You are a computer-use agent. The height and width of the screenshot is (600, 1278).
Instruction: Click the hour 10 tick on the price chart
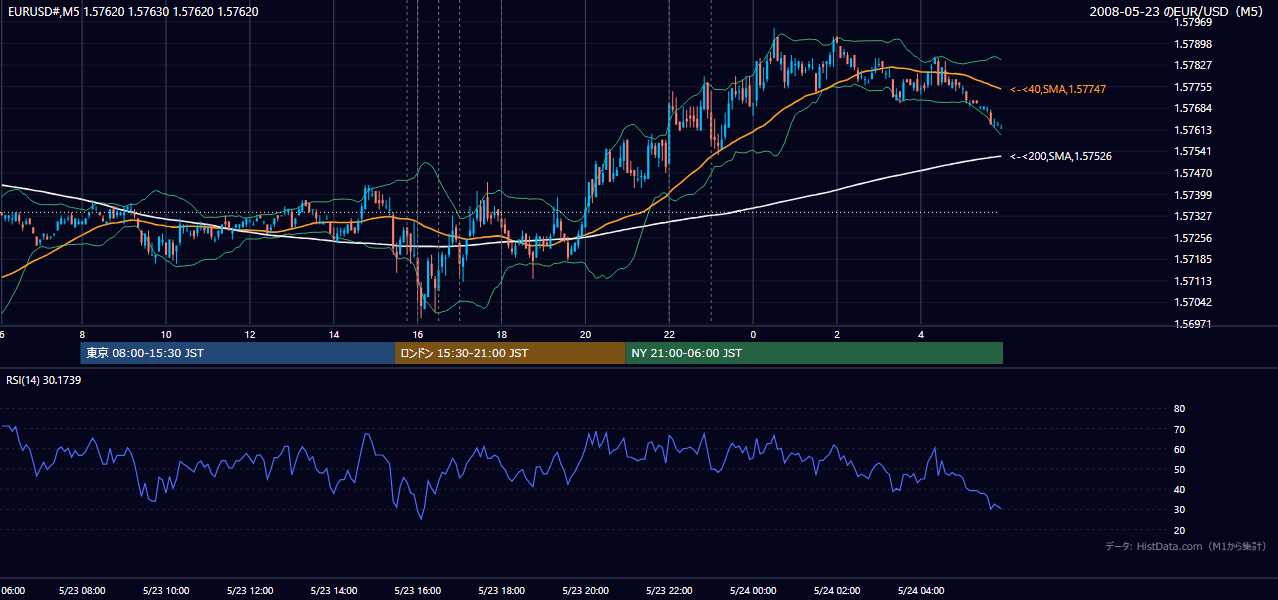point(166,334)
